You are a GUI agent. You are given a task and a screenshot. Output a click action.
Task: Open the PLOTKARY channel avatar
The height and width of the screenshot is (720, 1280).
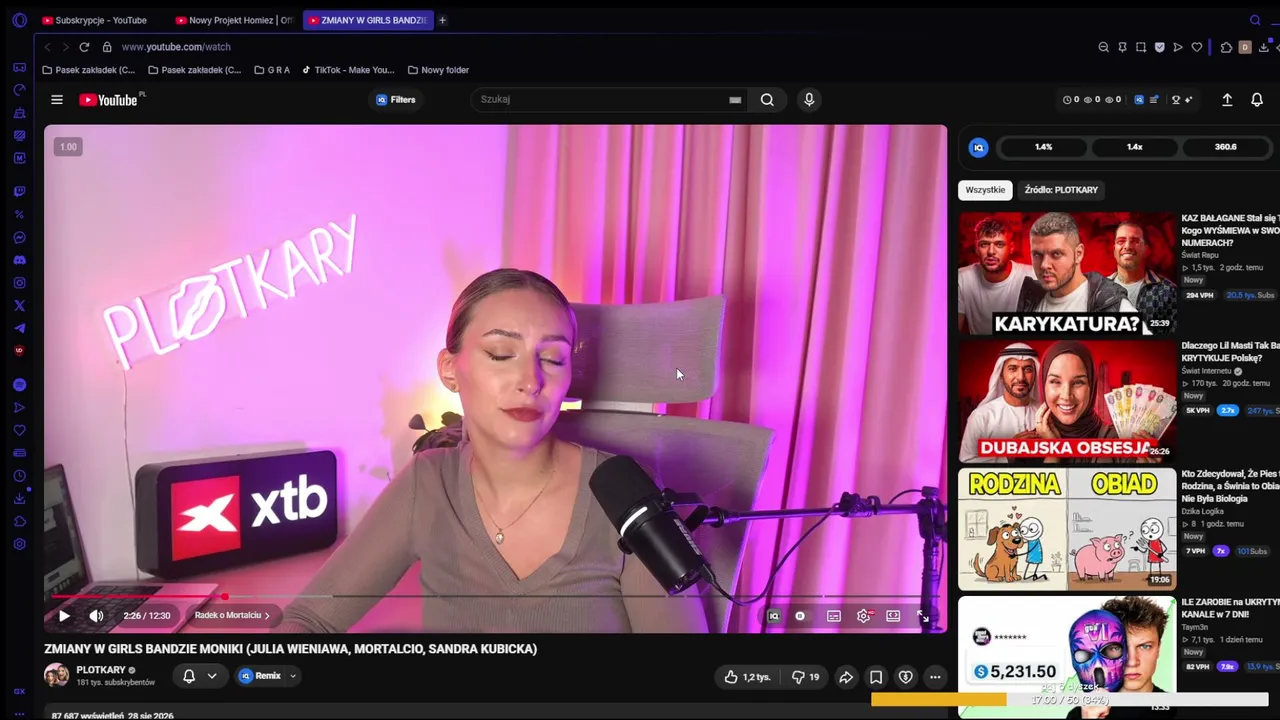click(x=56, y=676)
